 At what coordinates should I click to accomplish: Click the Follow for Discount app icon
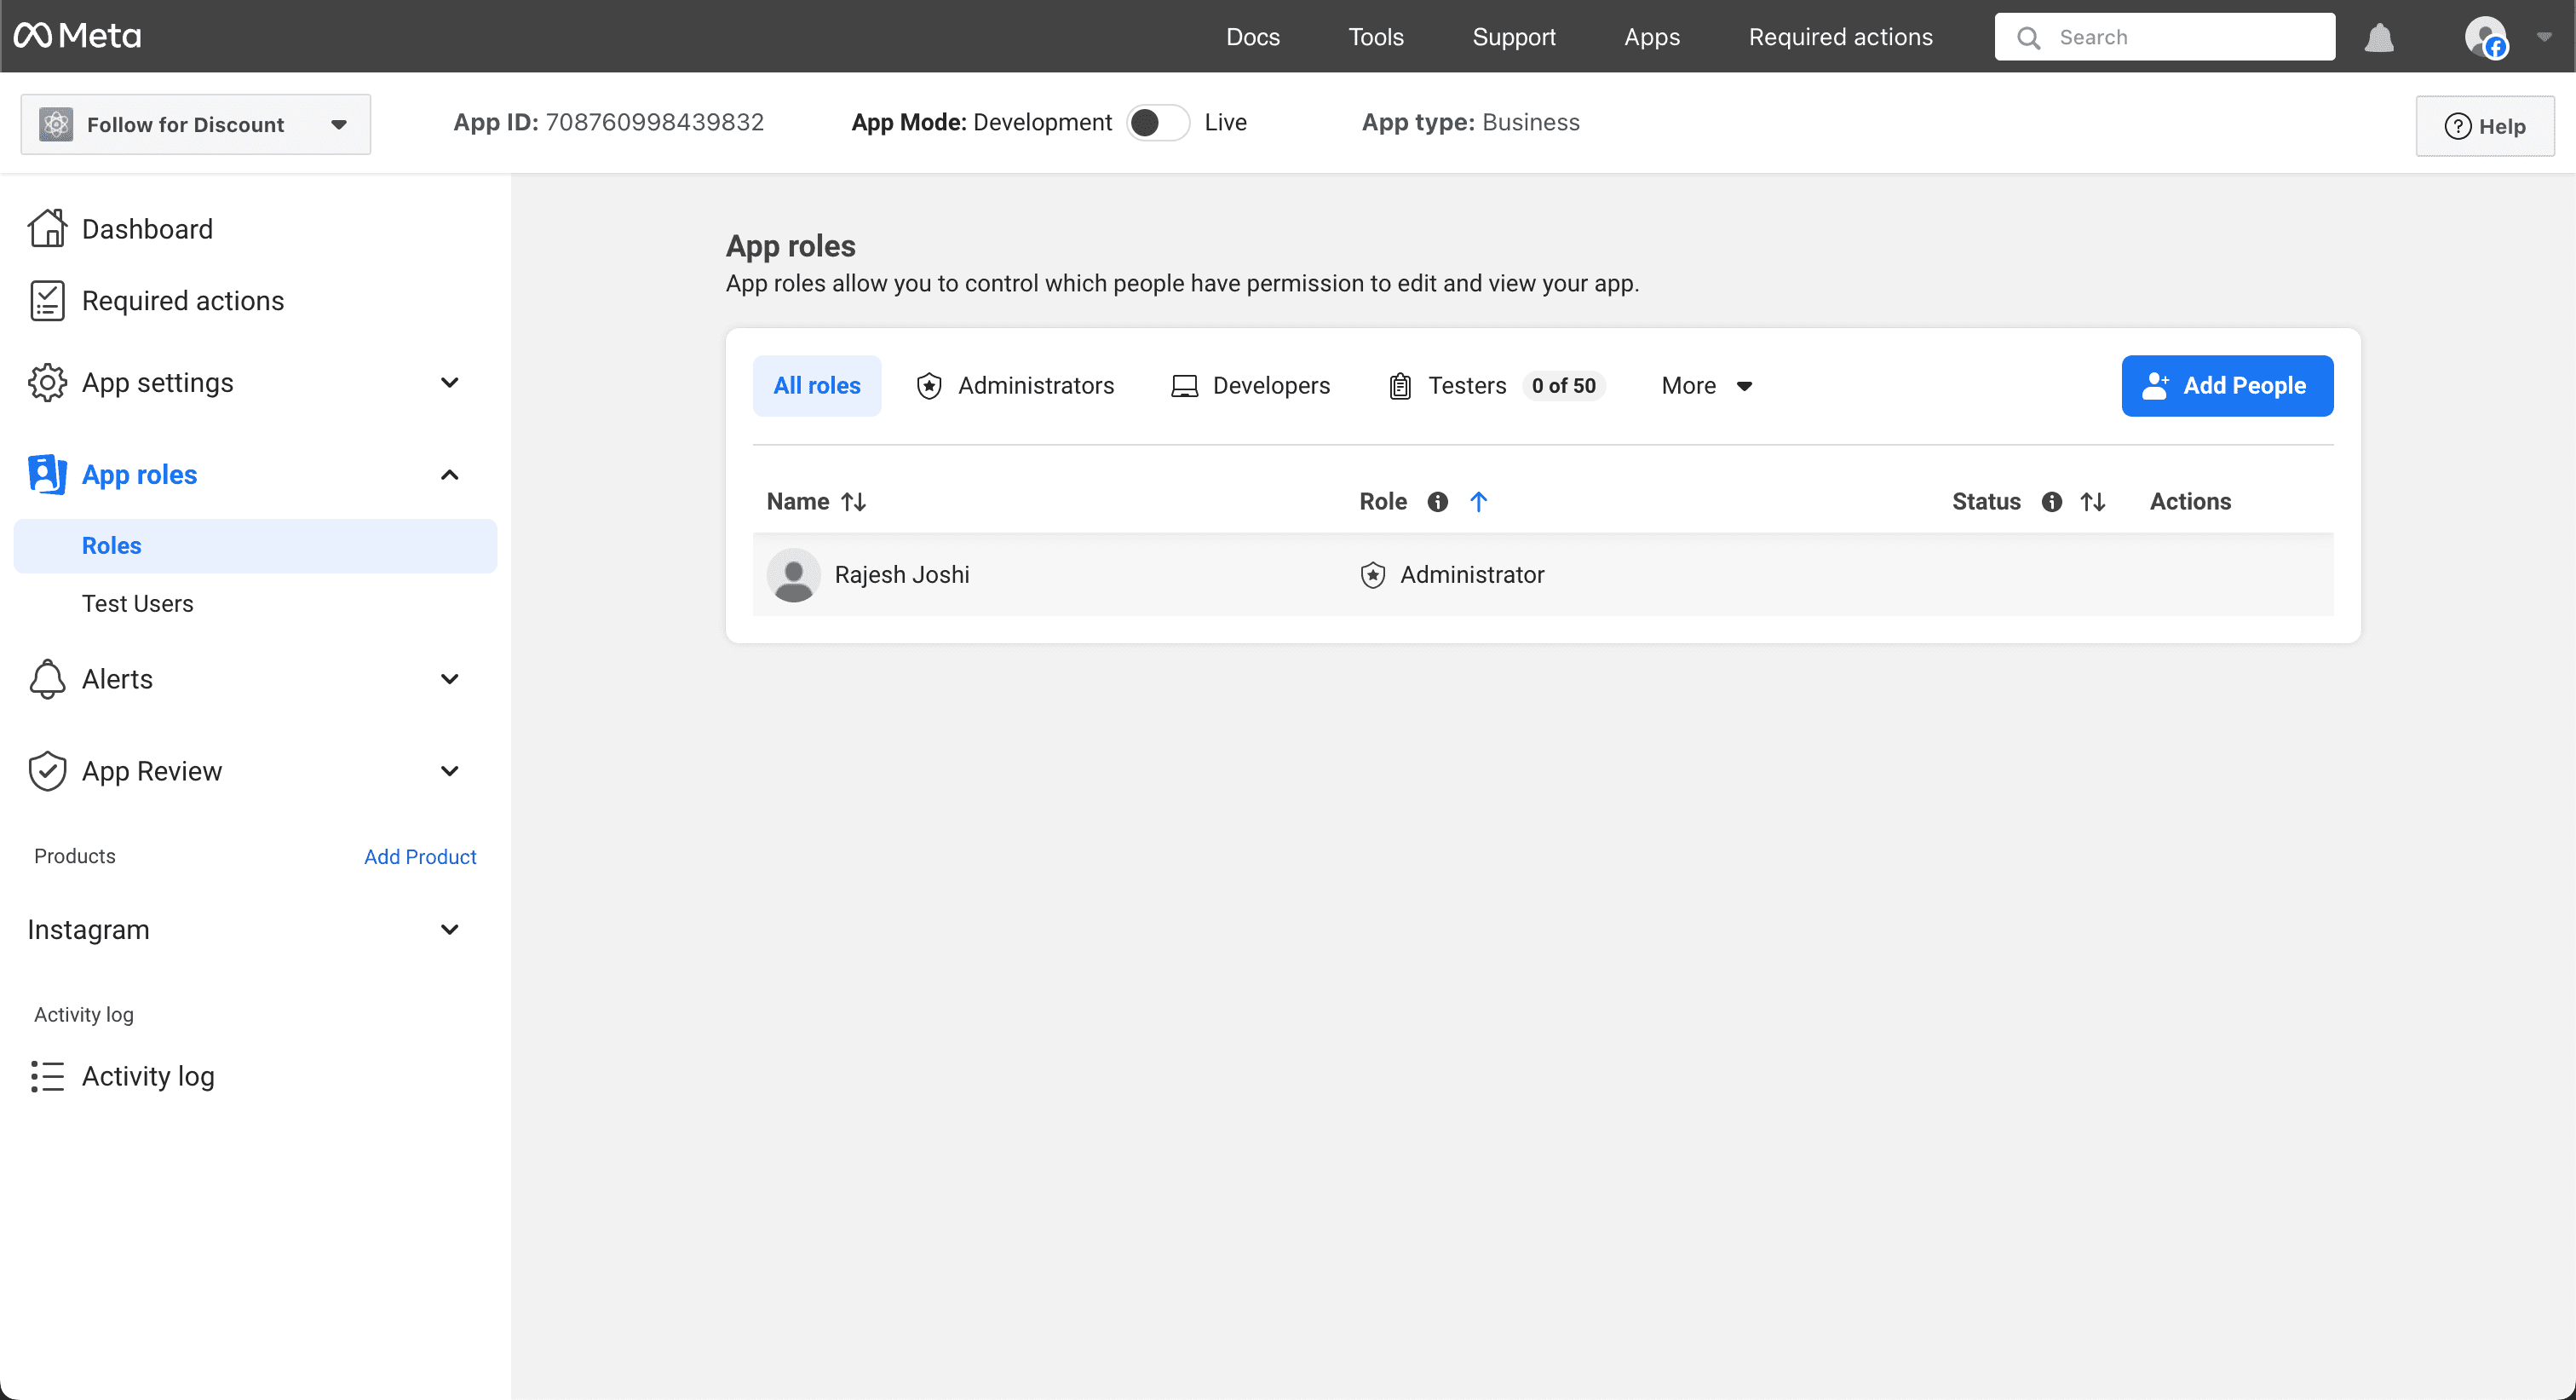[56, 124]
